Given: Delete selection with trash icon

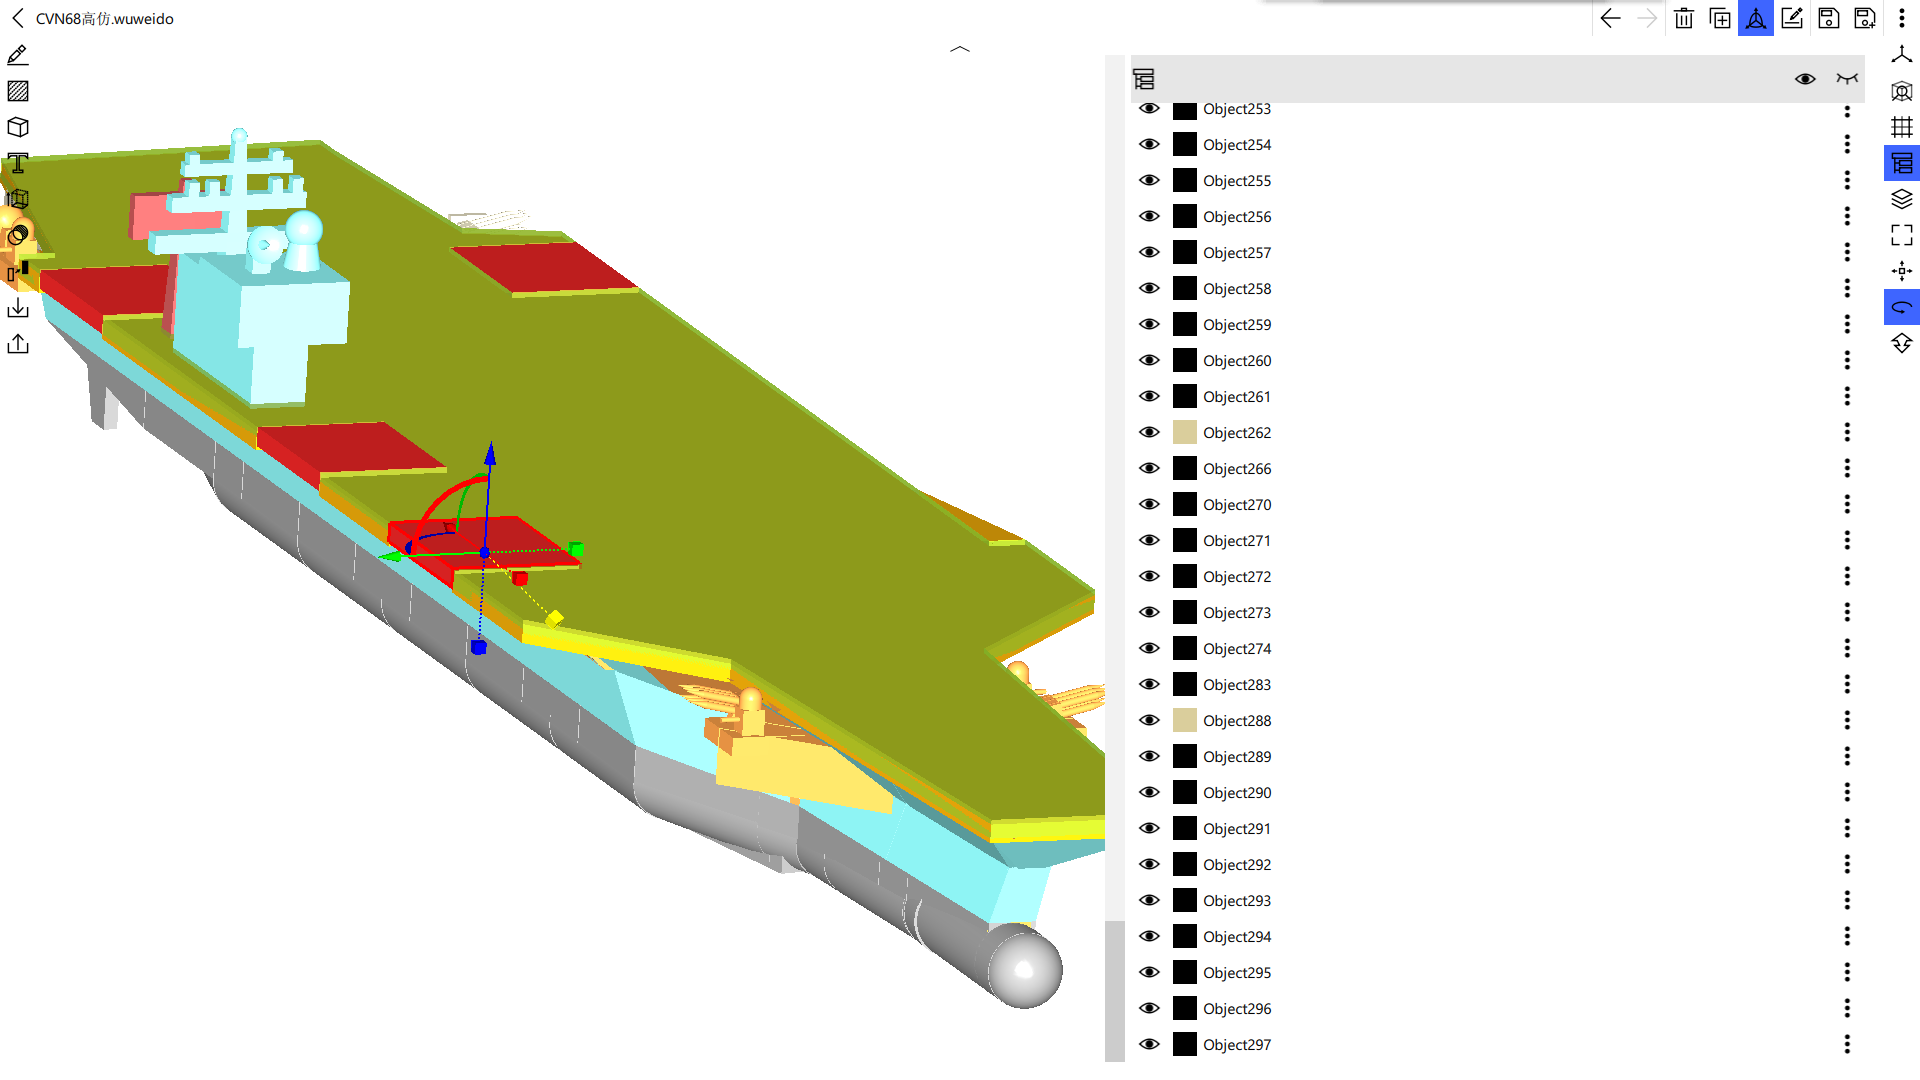Looking at the screenshot, I should click(x=1684, y=18).
